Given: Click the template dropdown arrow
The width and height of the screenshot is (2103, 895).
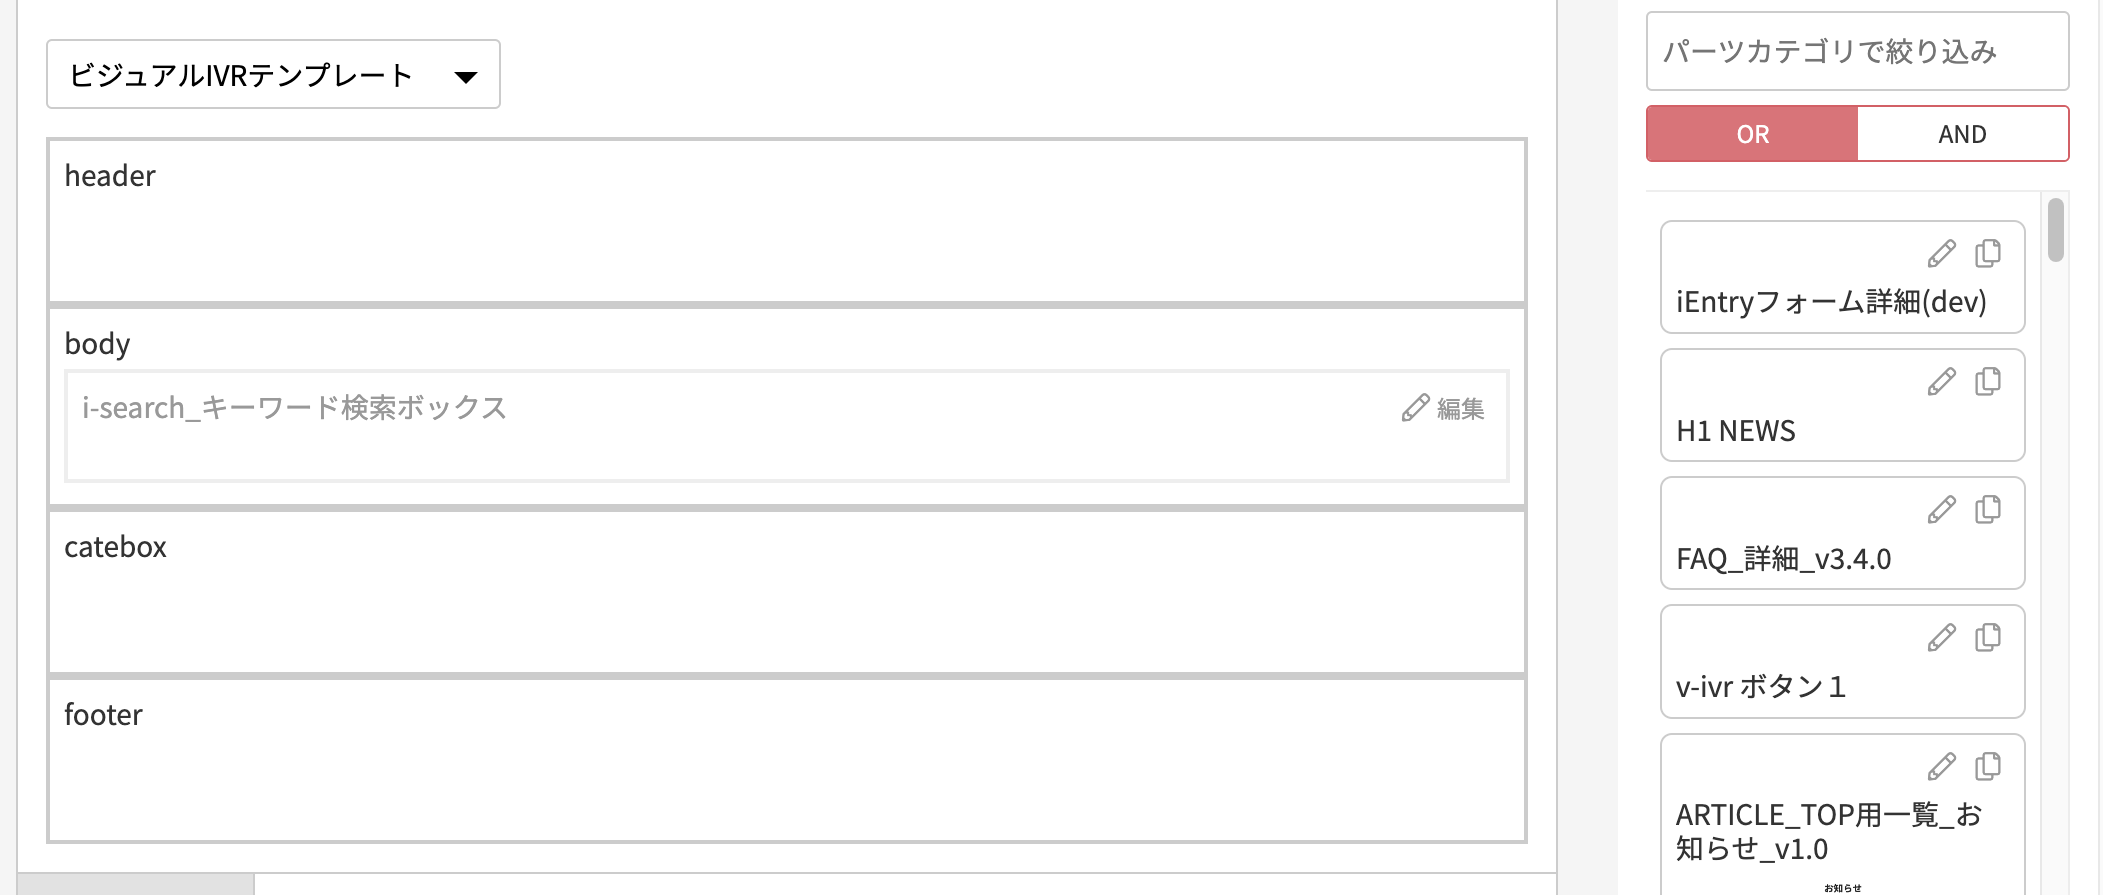Looking at the screenshot, I should pos(465,77).
